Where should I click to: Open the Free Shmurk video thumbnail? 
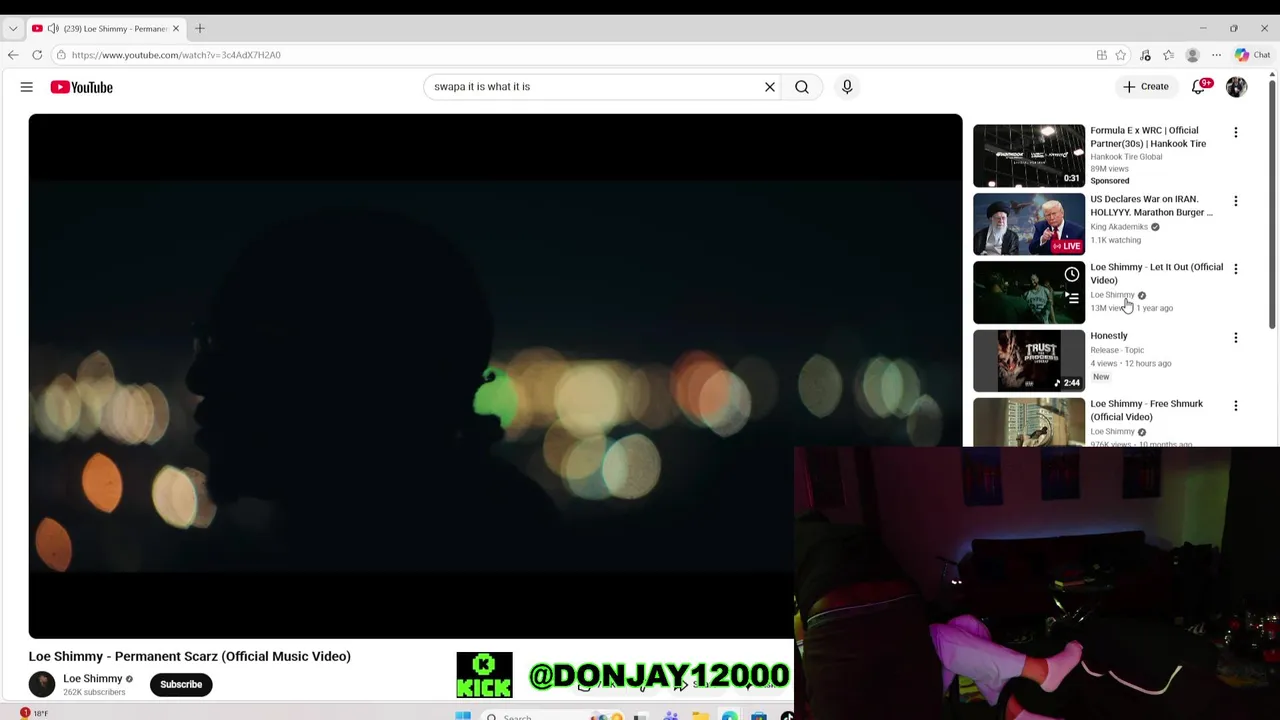coord(1029,422)
